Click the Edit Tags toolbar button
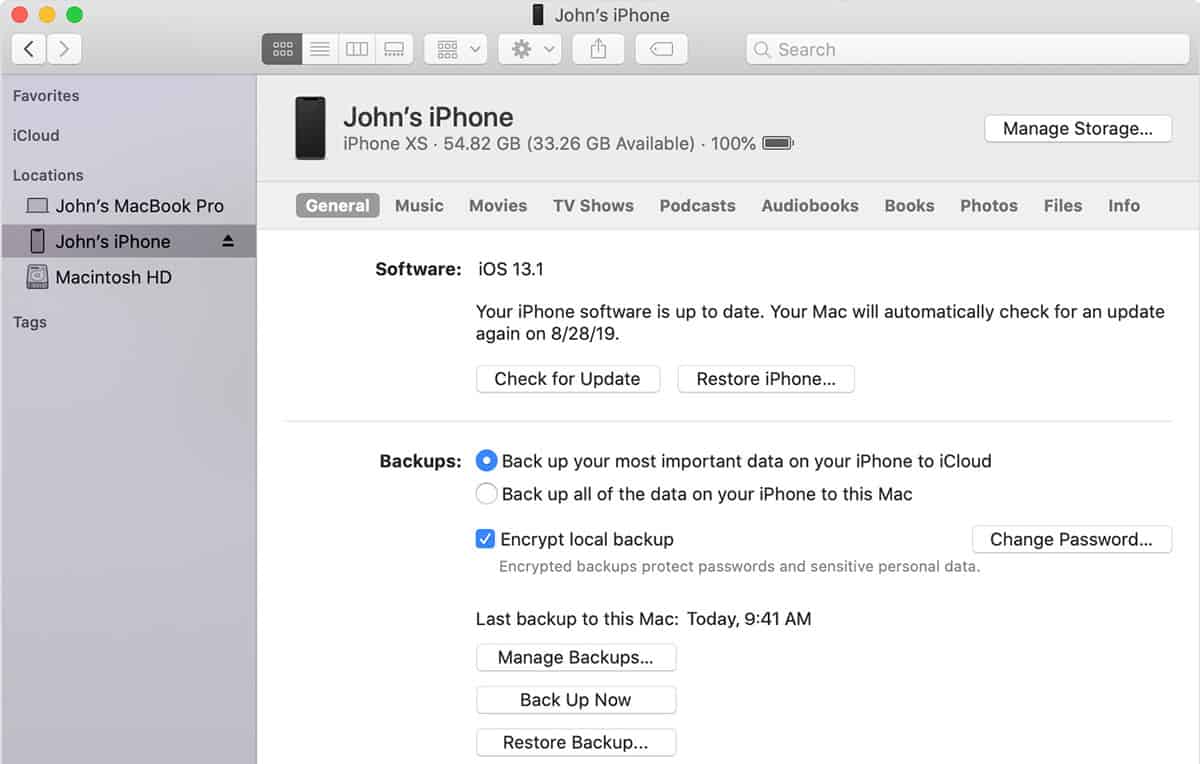 click(661, 49)
